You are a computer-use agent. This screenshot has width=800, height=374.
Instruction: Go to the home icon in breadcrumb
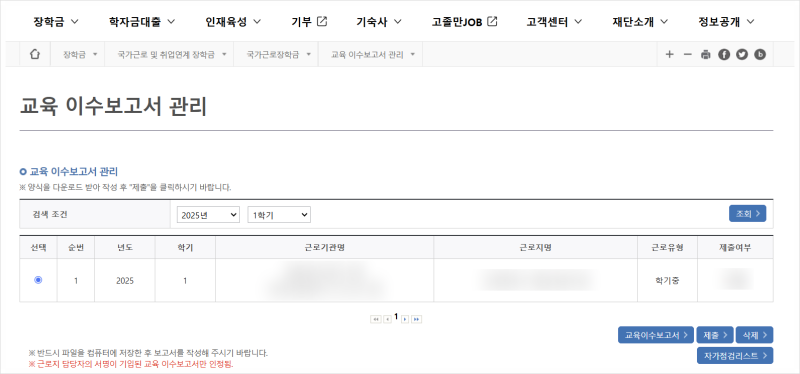click(35, 54)
